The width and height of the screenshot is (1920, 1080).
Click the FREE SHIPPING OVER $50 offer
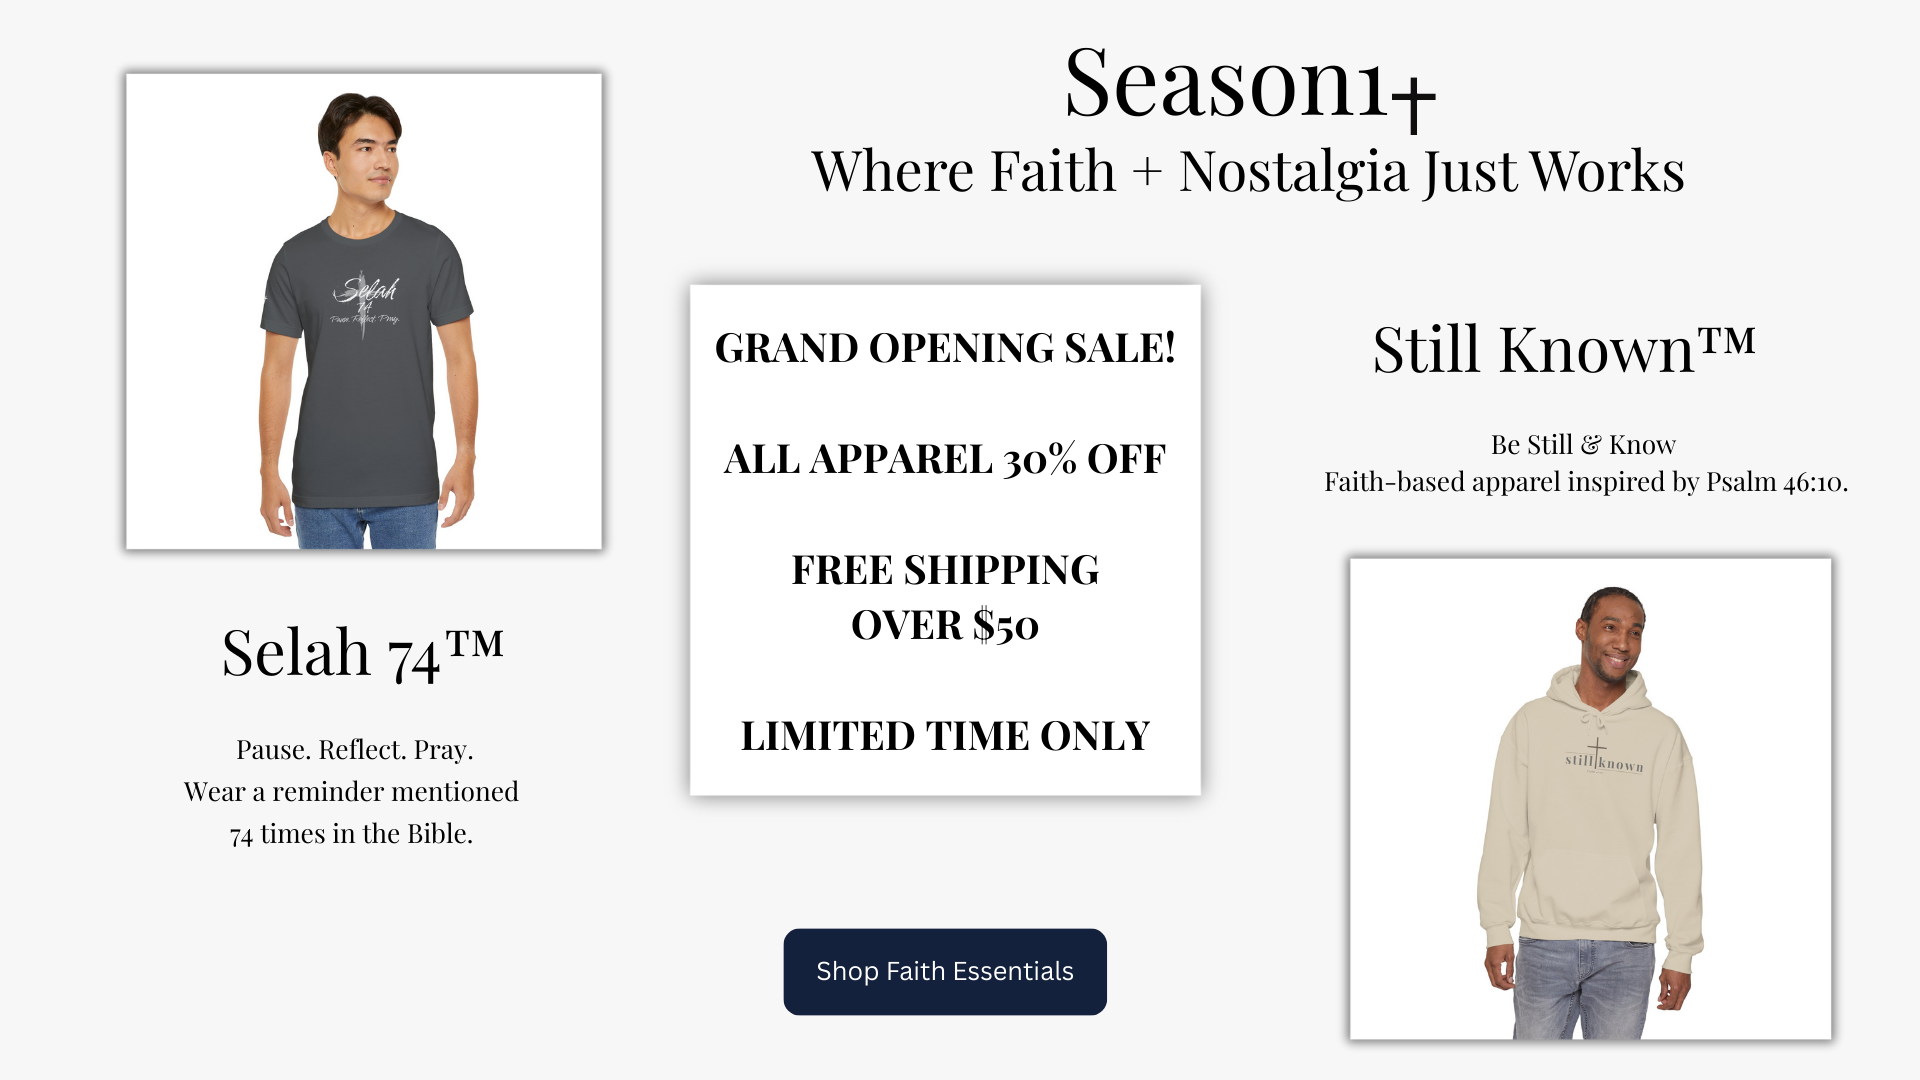945,597
